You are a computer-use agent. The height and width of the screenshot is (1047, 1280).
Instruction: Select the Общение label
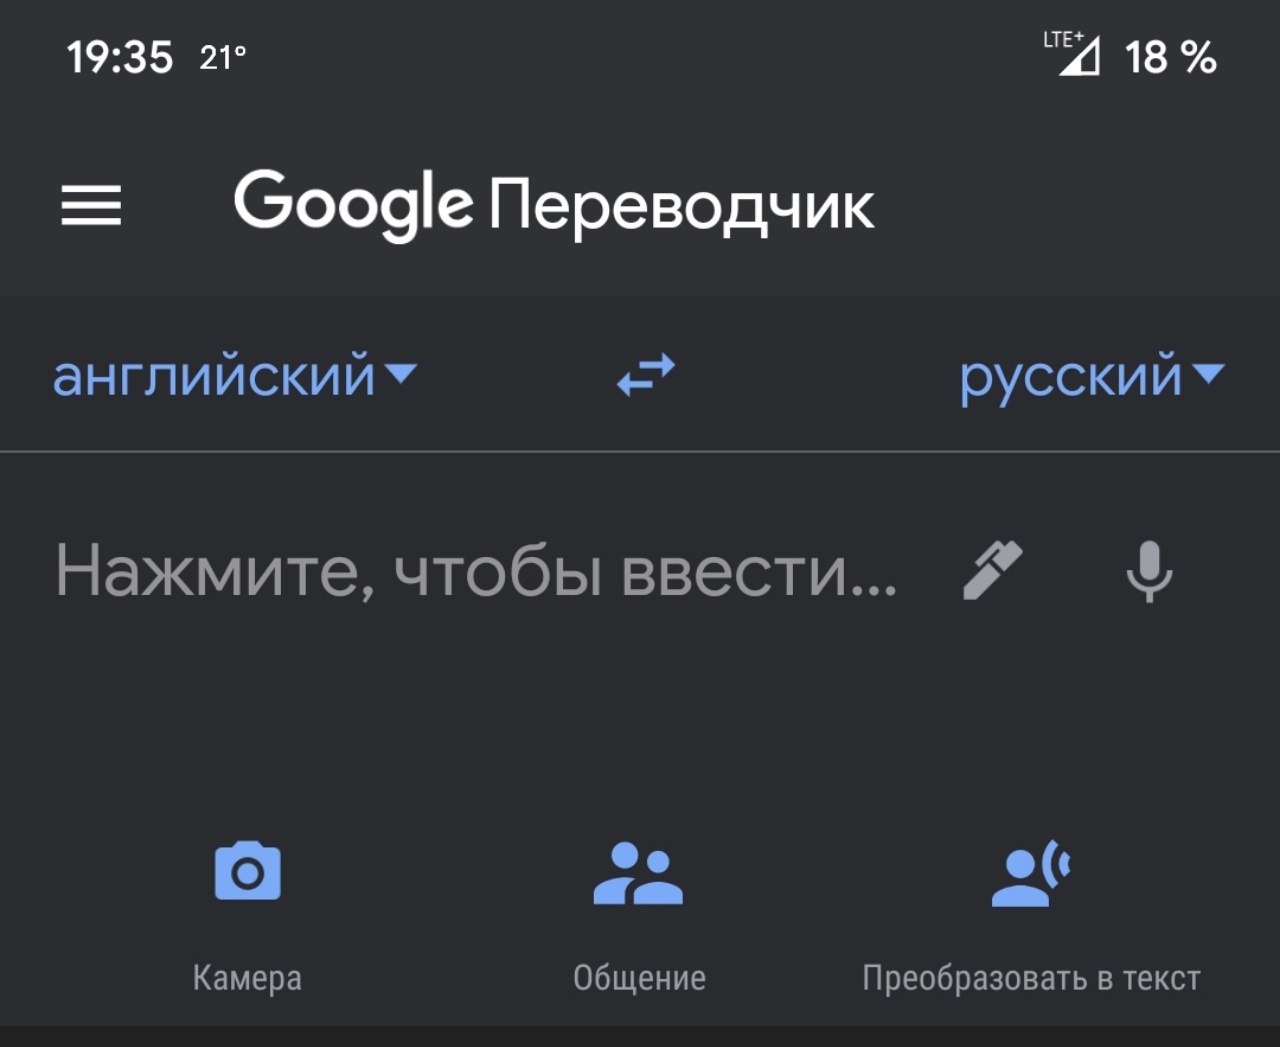coord(639,978)
